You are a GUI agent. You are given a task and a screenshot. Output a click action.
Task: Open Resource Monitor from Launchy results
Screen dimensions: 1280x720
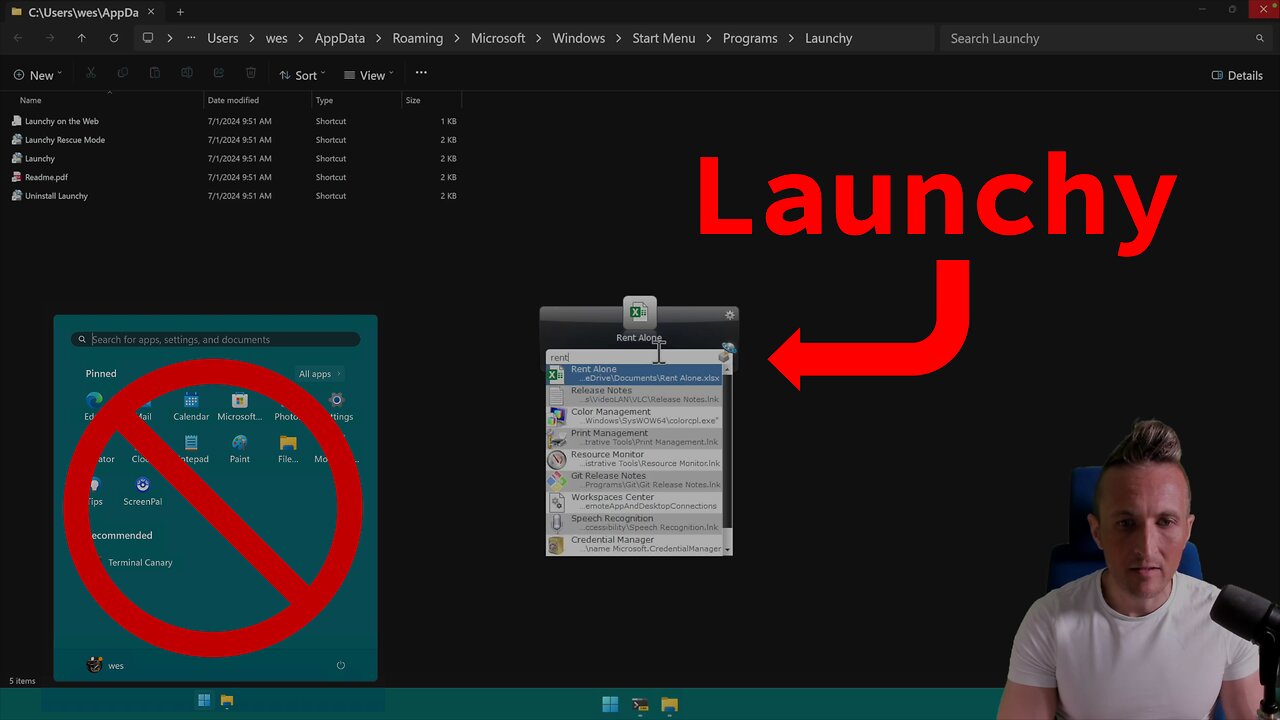point(635,459)
